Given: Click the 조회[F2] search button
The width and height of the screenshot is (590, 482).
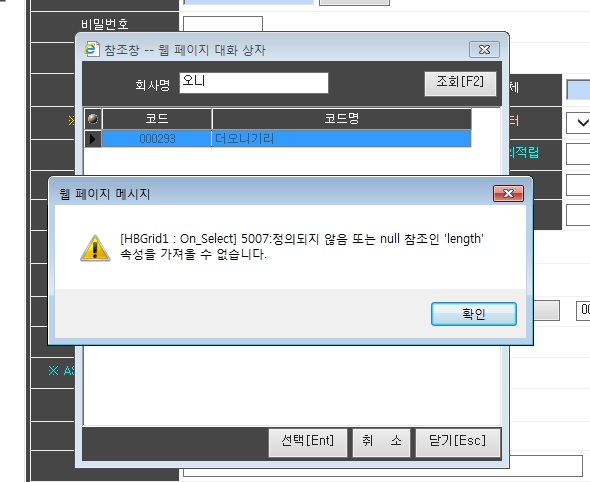Looking at the screenshot, I should click(460, 84).
